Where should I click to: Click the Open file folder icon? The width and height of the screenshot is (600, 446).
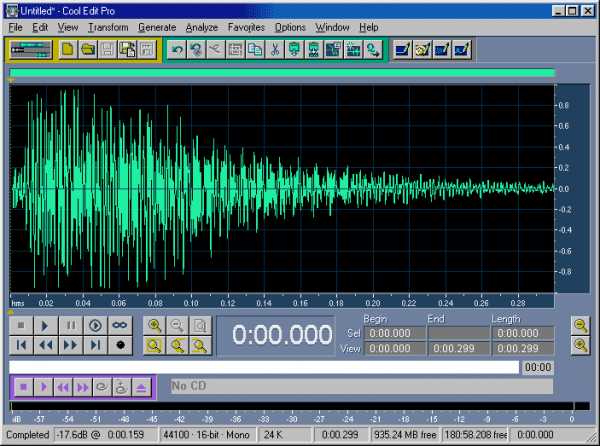click(87, 48)
